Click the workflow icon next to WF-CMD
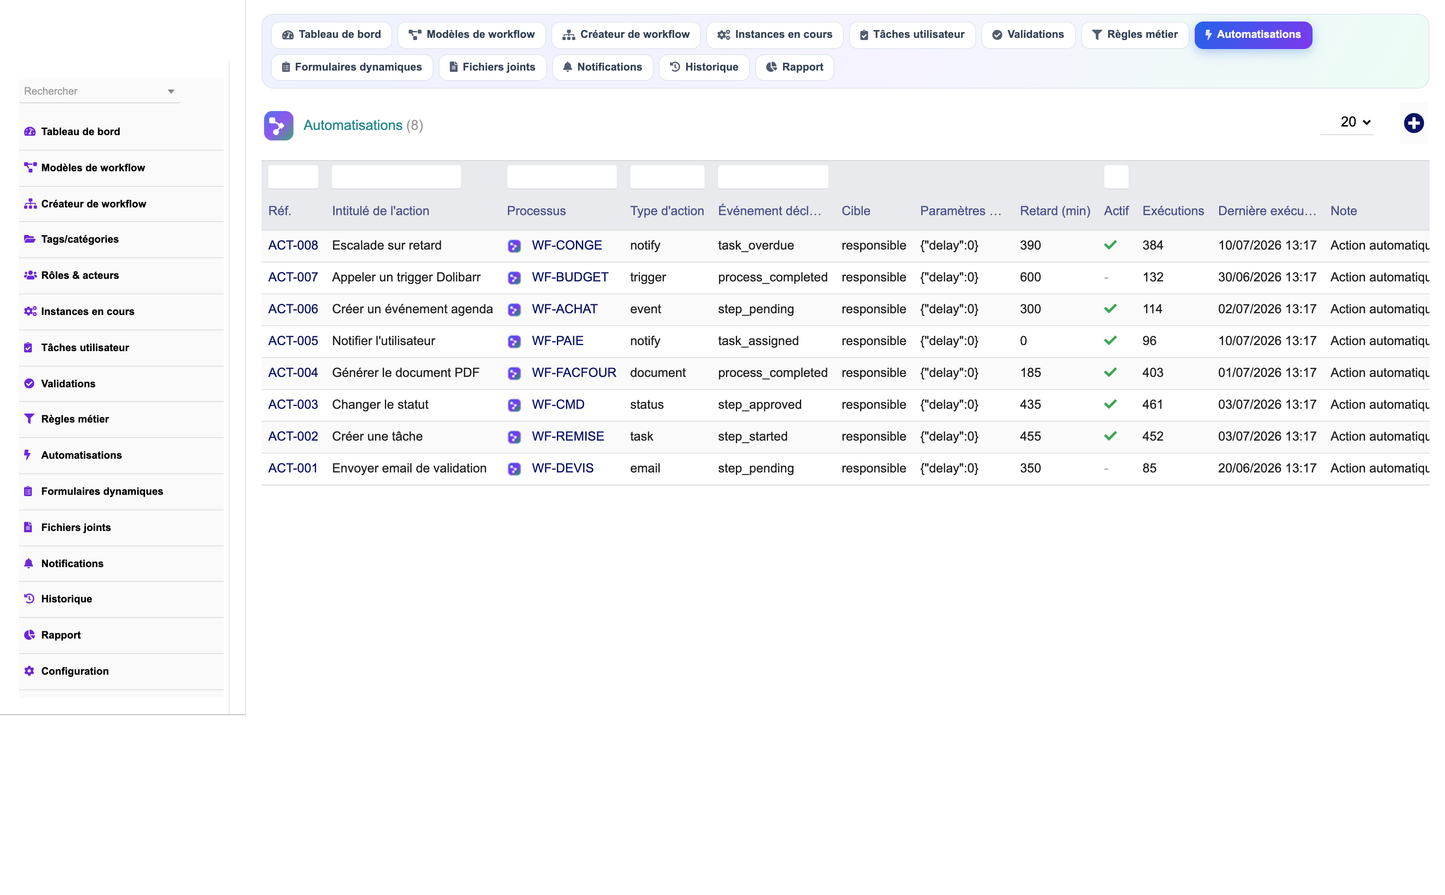The image size is (1445, 895). 514,406
